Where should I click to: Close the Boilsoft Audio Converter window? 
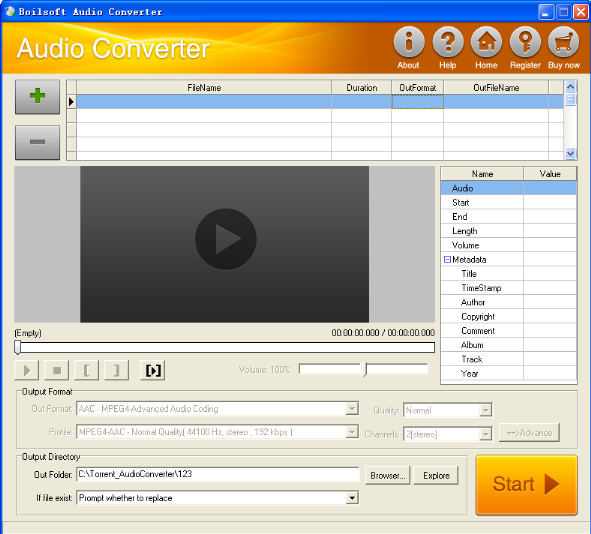581,12
